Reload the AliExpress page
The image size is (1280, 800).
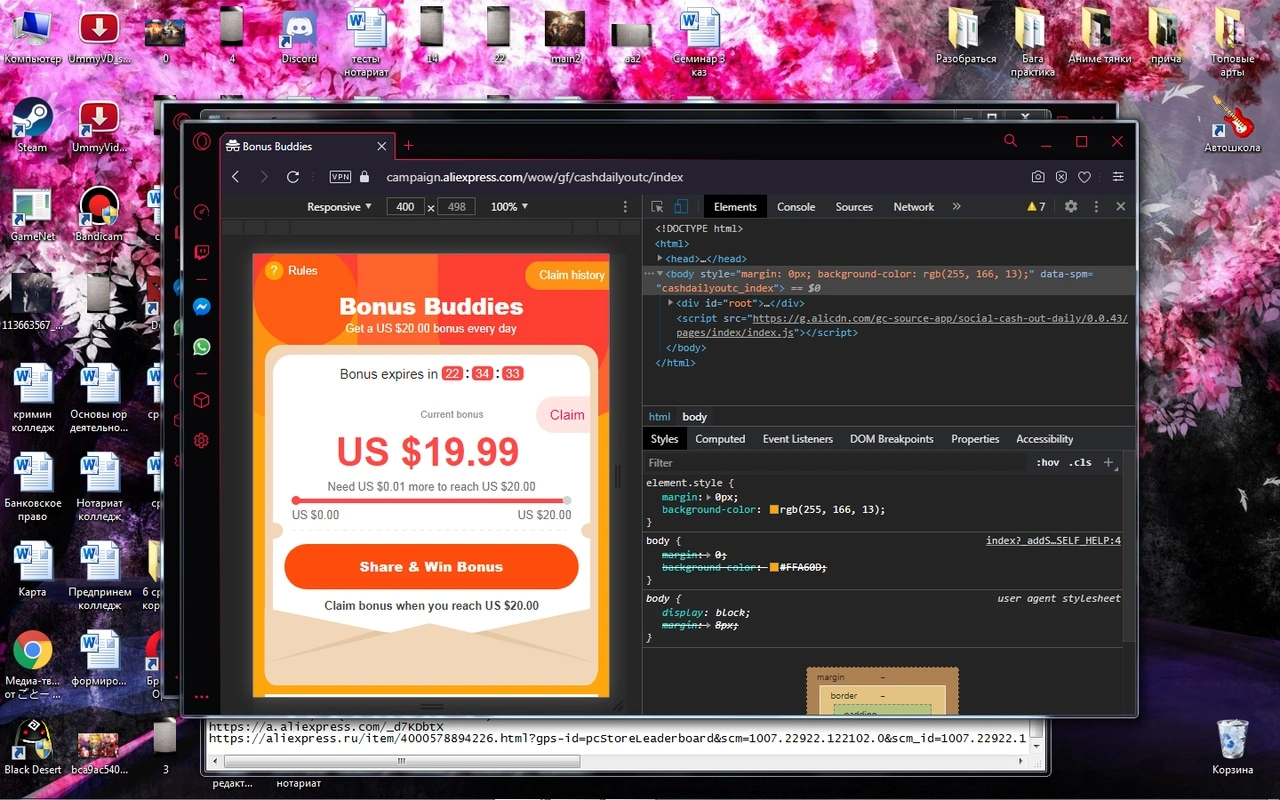pos(293,177)
